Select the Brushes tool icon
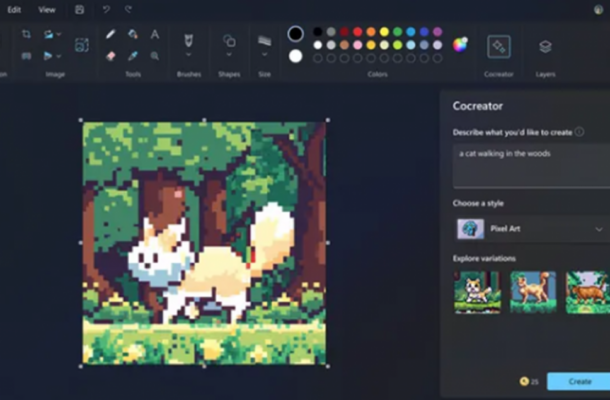Screen dimensions: 610x400 (x=188, y=40)
